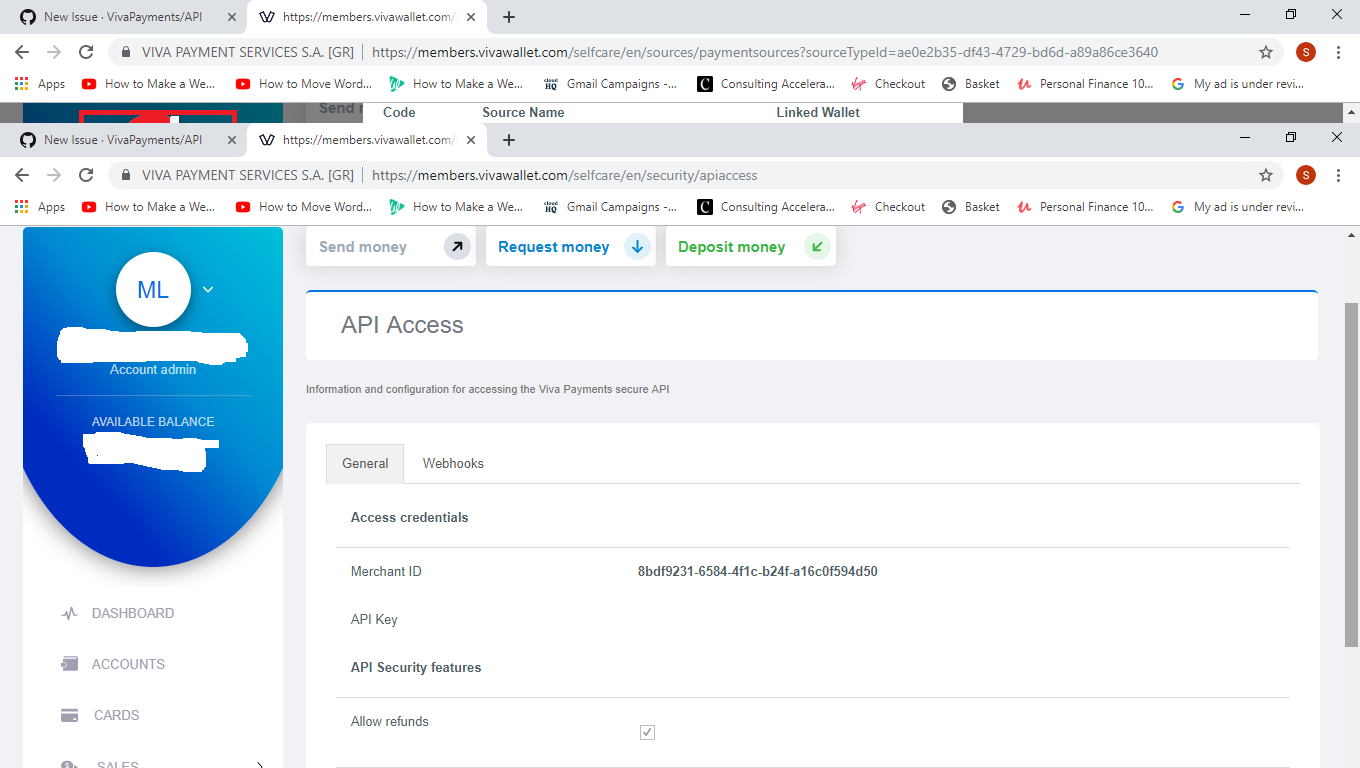Select Accounts from the sidebar
Screen dimensions: 1360x768
pyautogui.click(x=130, y=663)
